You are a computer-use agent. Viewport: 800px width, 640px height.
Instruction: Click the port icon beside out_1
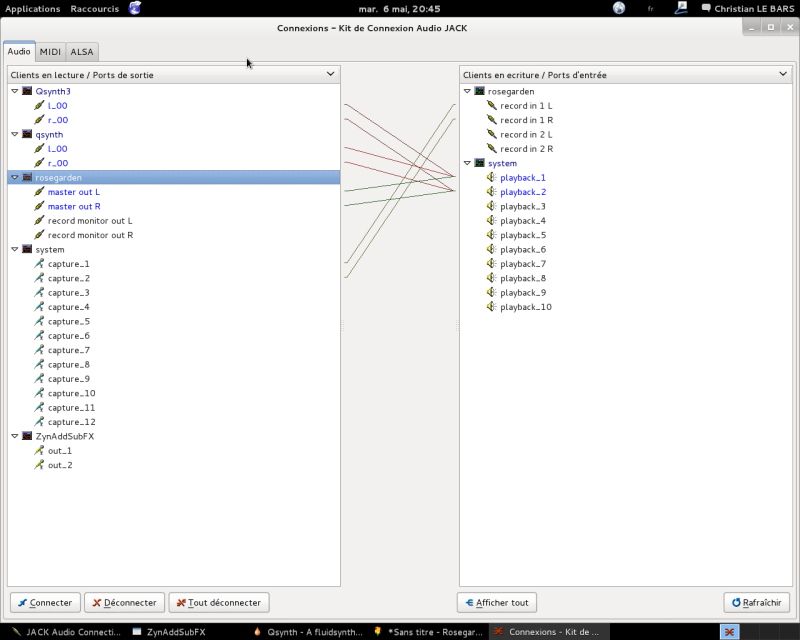pos(39,451)
